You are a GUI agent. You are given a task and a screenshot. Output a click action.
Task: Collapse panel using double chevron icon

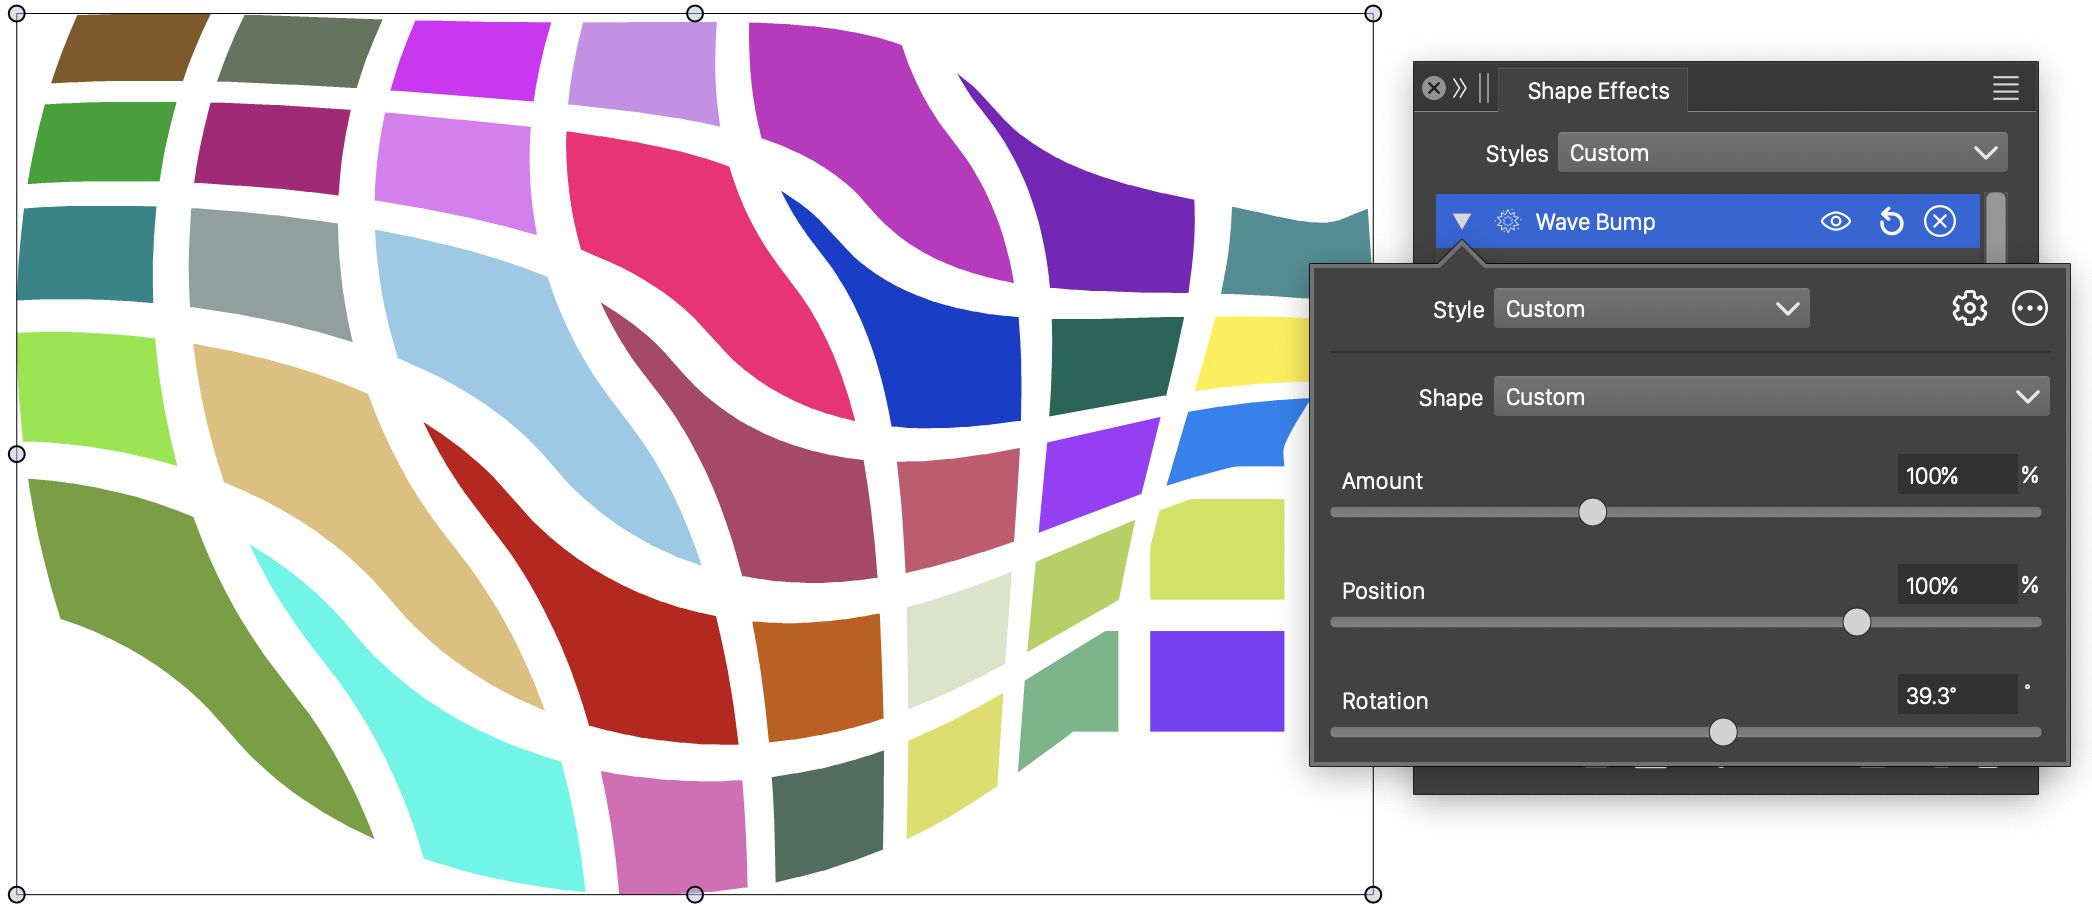point(1460,89)
